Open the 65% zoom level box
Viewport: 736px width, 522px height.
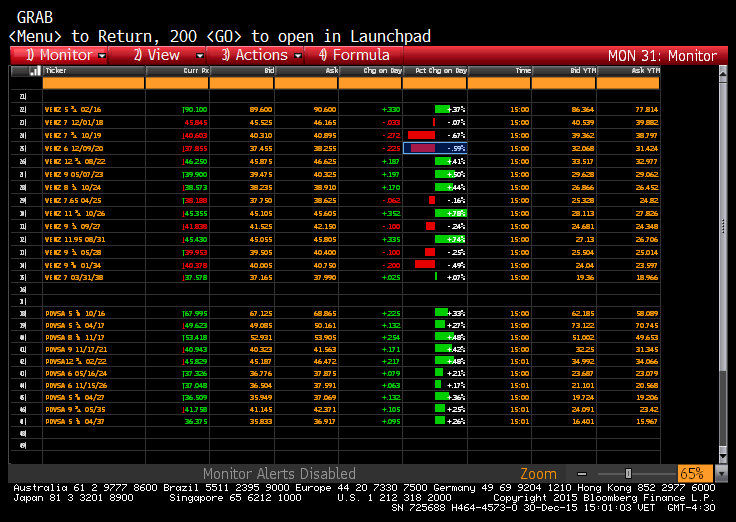(695, 473)
